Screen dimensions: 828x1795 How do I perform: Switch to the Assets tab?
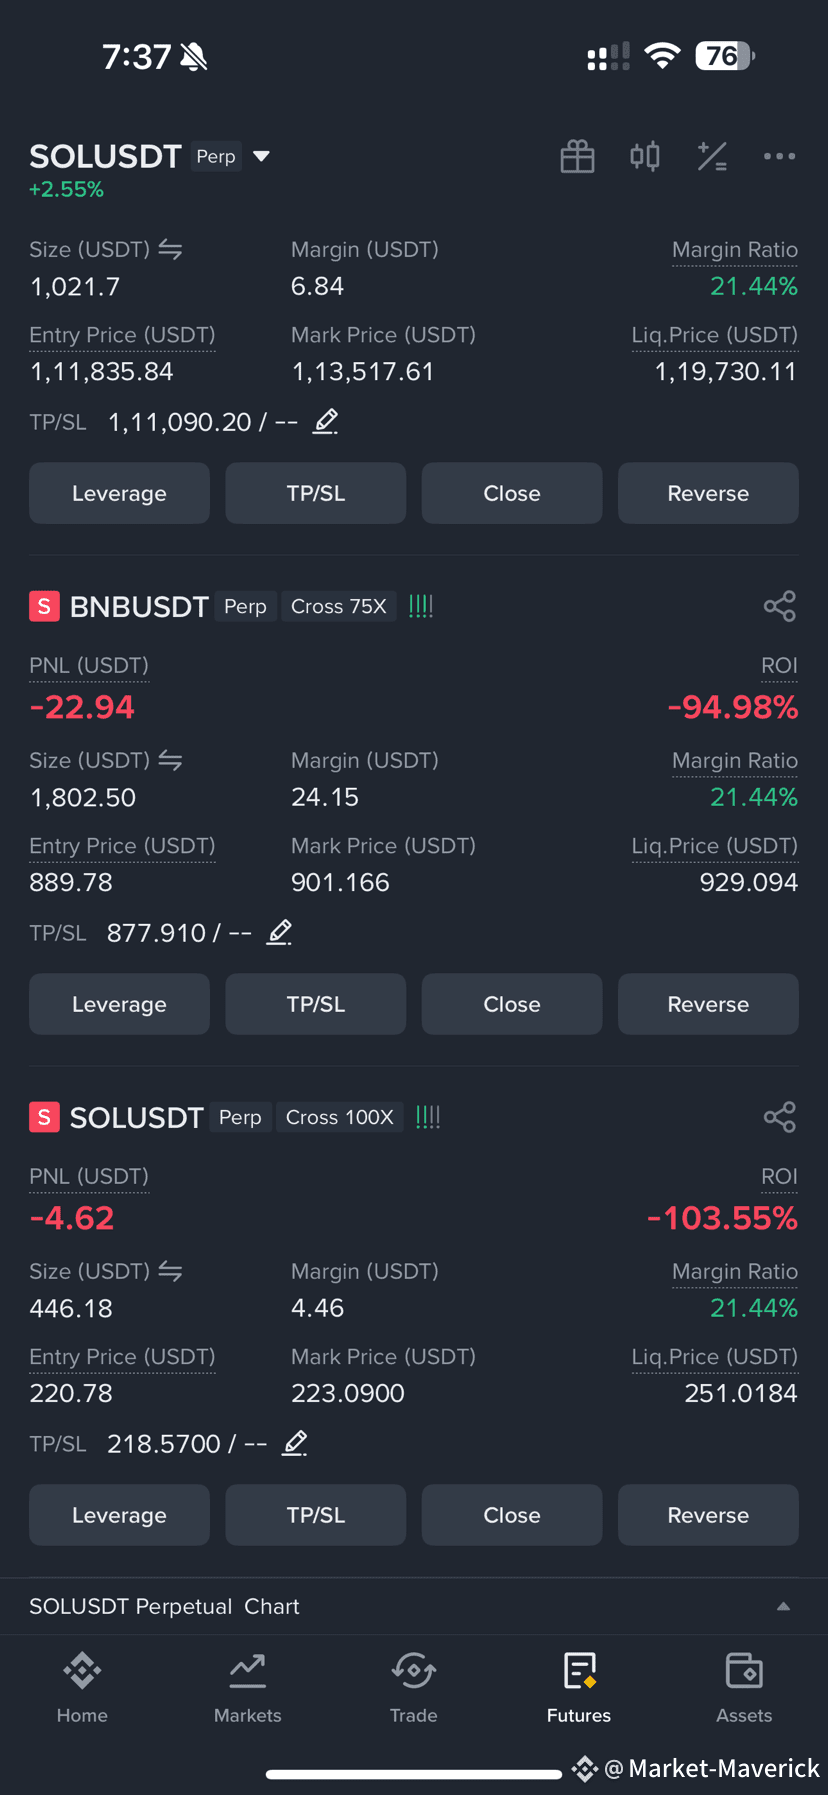(744, 1688)
